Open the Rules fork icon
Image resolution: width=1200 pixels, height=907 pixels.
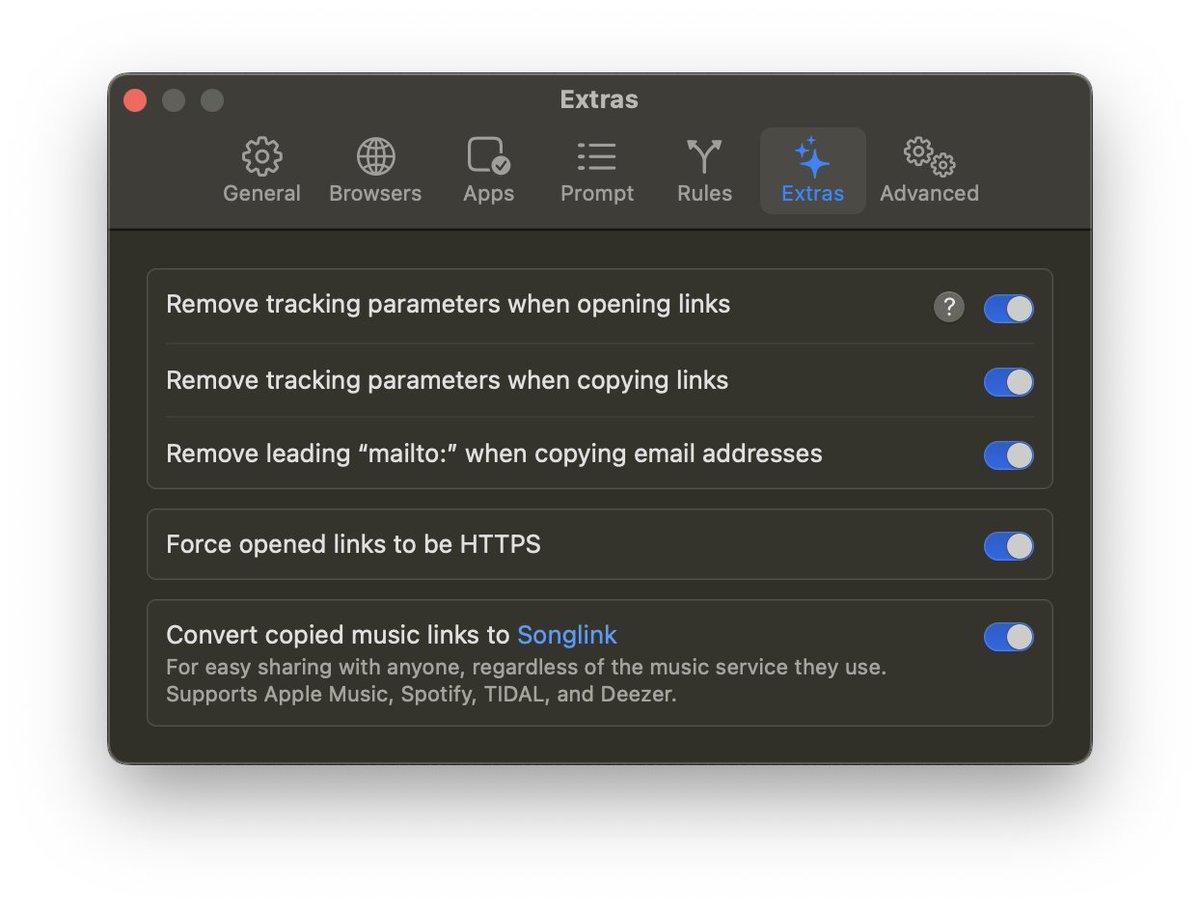click(x=704, y=156)
